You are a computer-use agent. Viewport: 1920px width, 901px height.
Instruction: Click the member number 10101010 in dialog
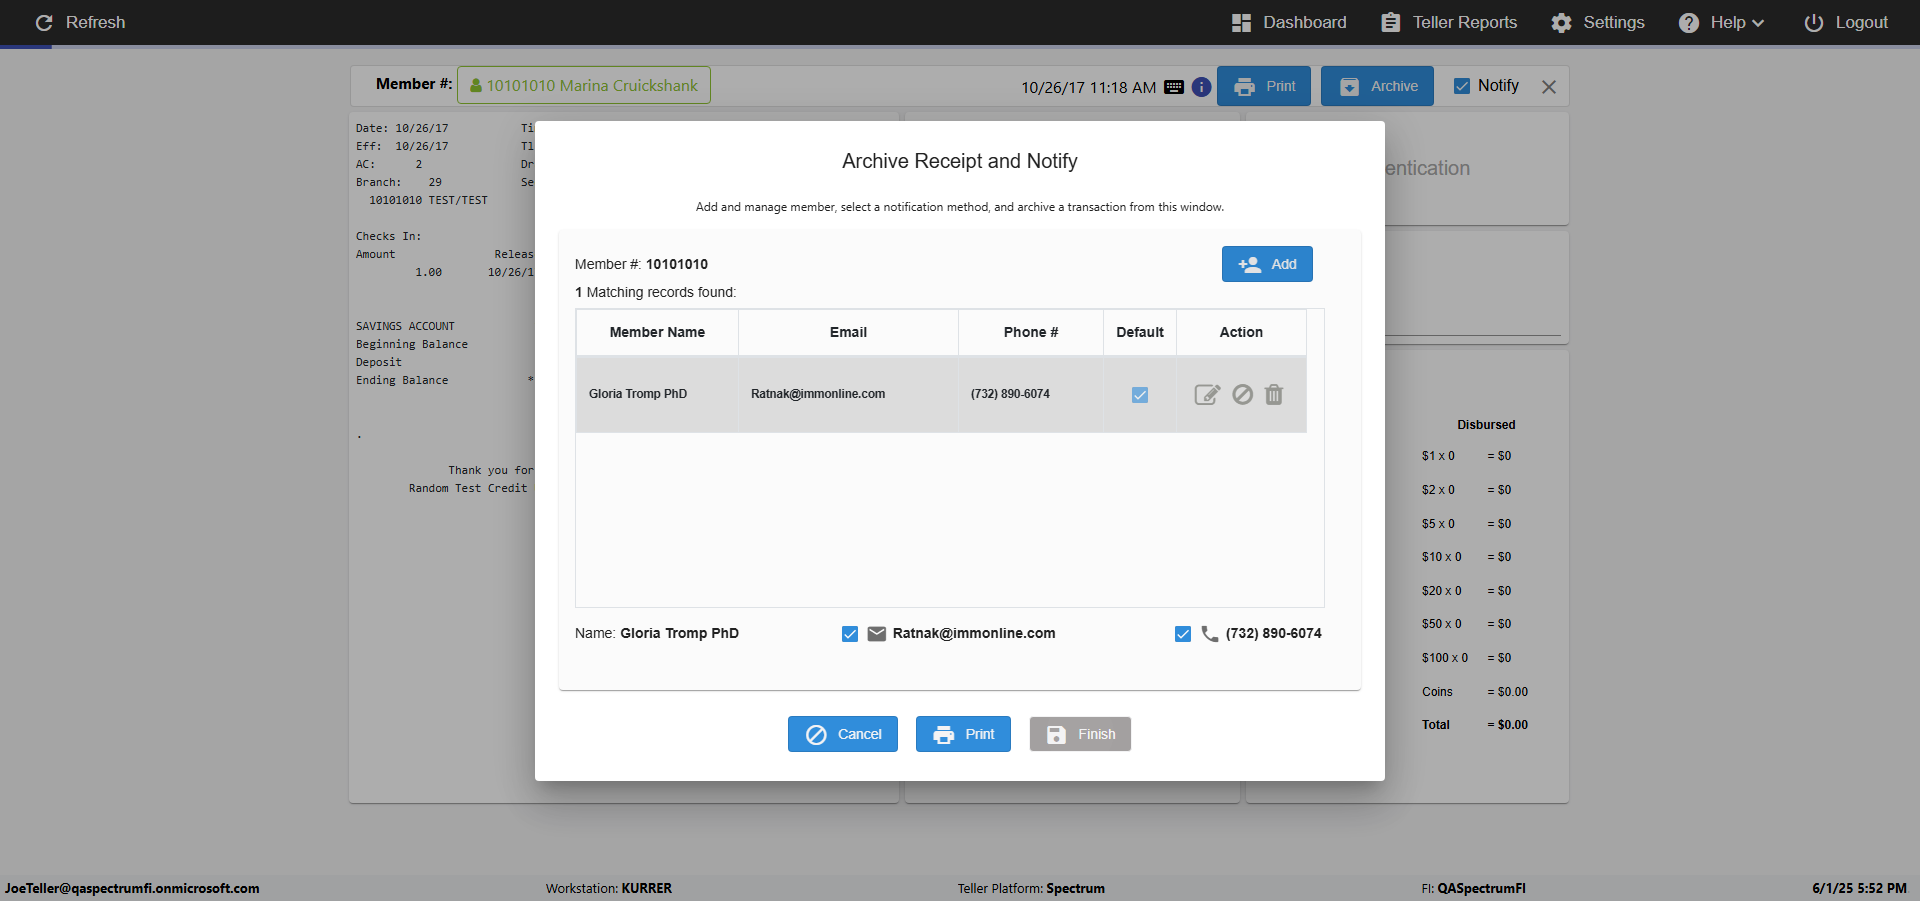(x=677, y=264)
